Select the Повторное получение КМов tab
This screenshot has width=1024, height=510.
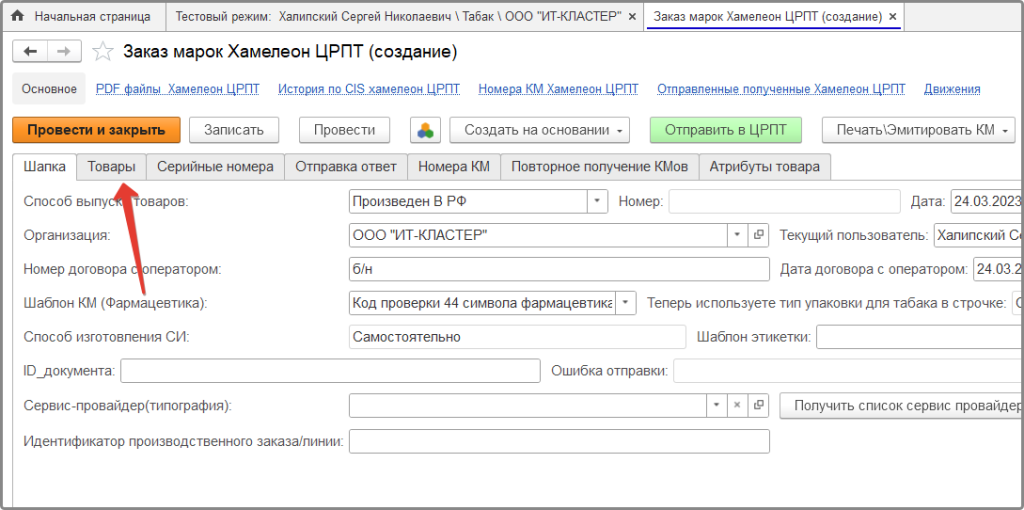tap(600, 167)
